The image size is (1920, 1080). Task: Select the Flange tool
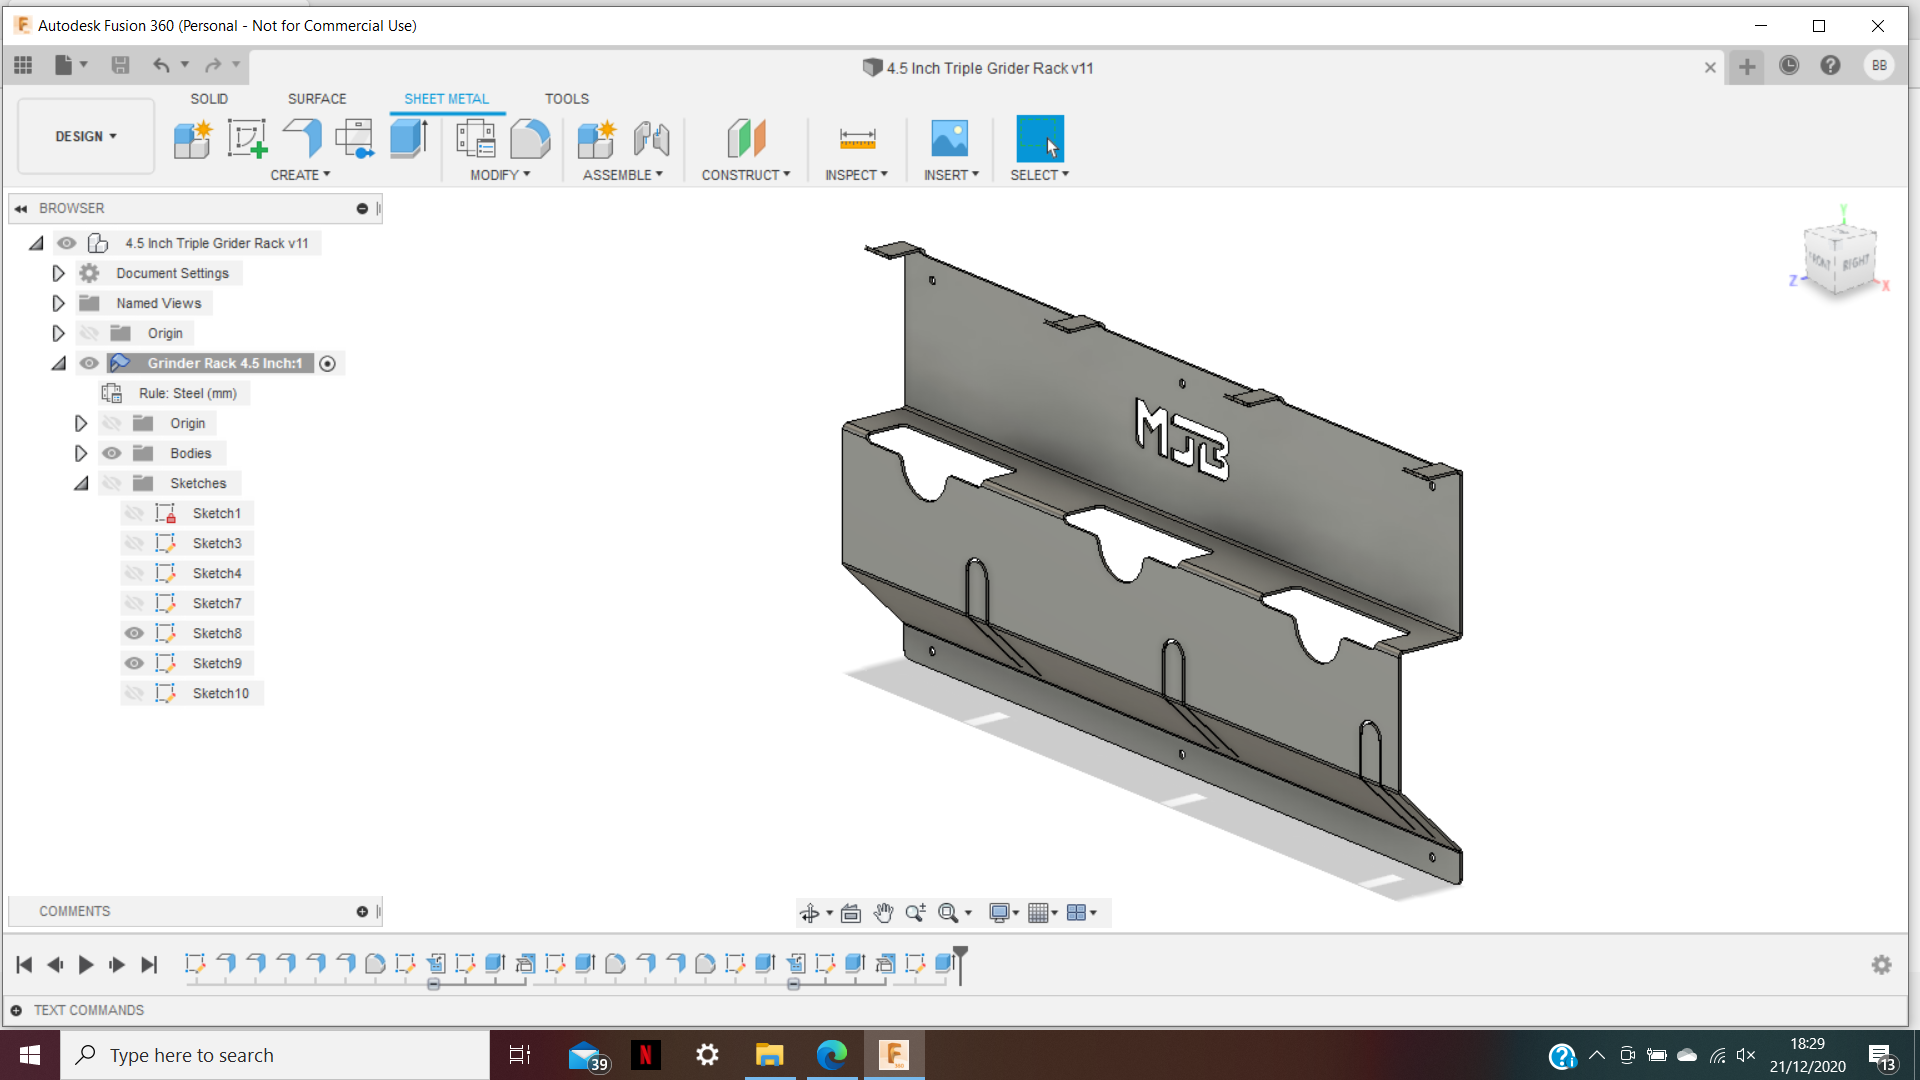coord(302,138)
